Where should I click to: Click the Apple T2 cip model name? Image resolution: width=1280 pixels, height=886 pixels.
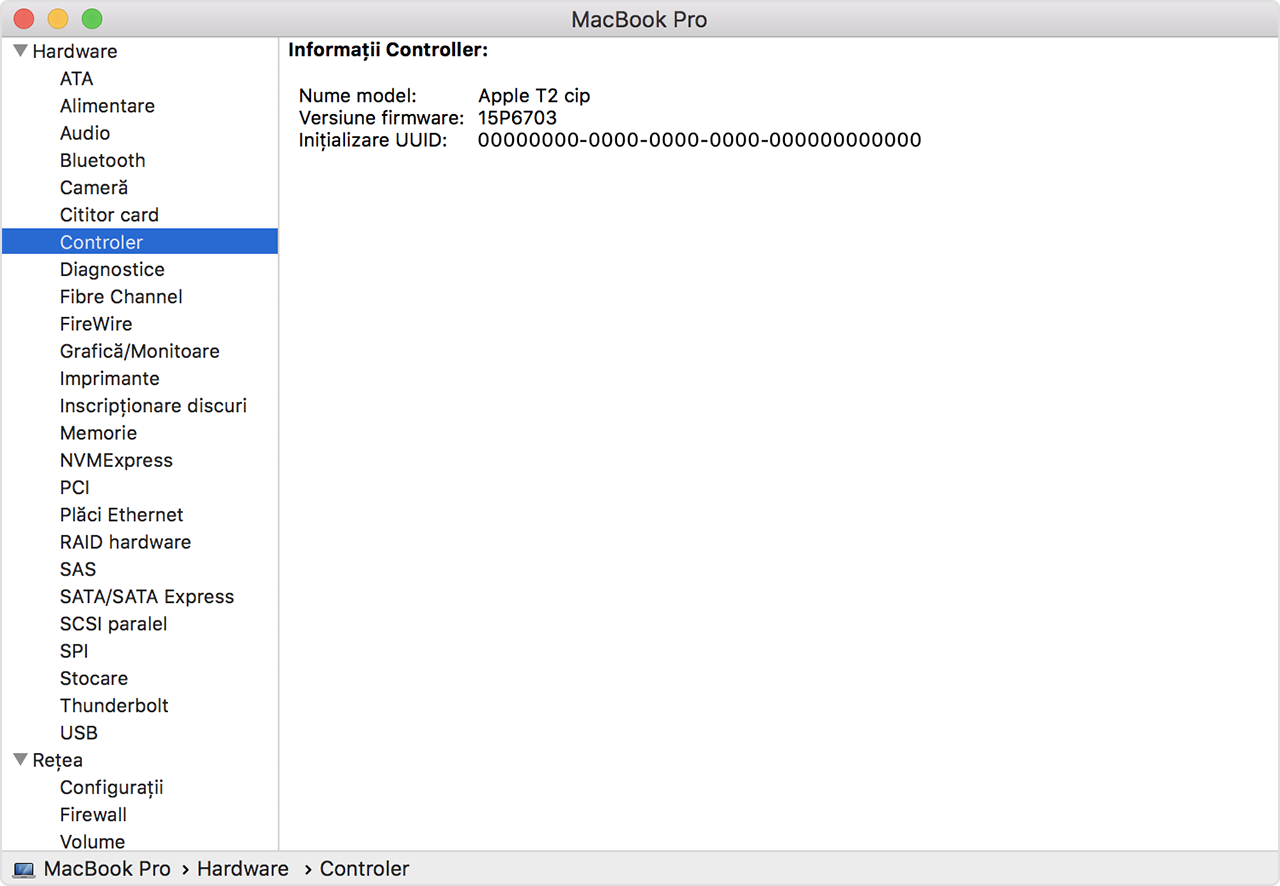tap(534, 96)
